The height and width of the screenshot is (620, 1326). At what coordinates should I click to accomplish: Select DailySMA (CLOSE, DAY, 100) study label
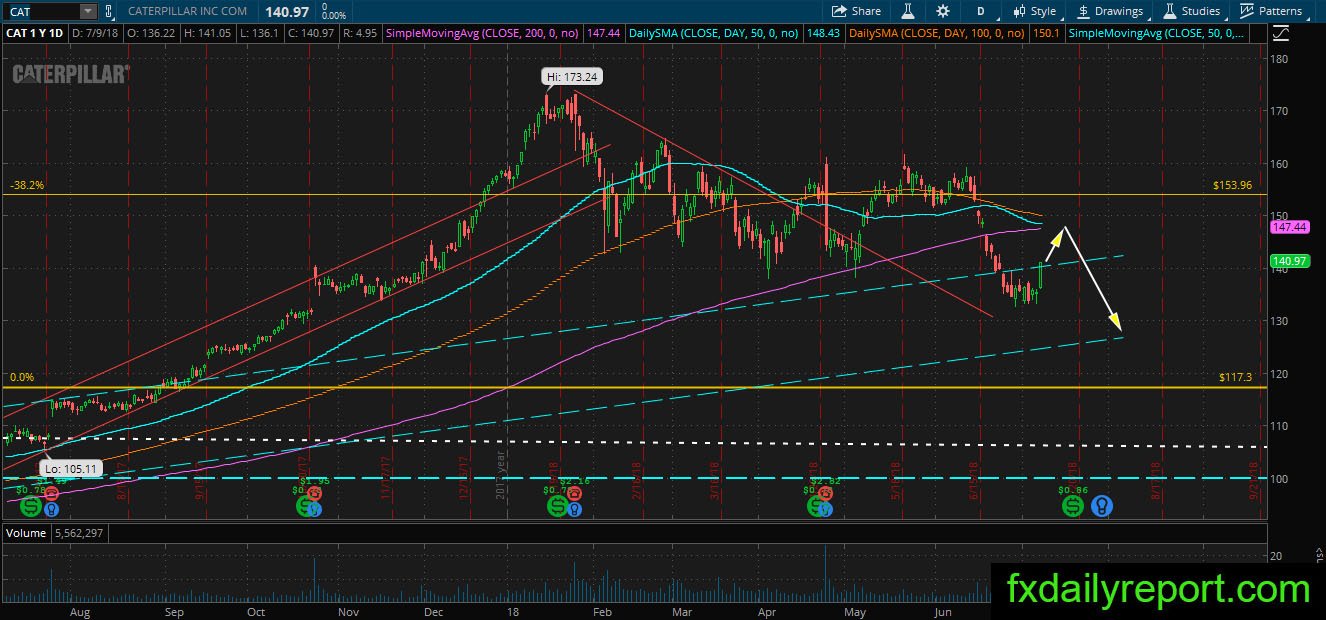(935, 33)
